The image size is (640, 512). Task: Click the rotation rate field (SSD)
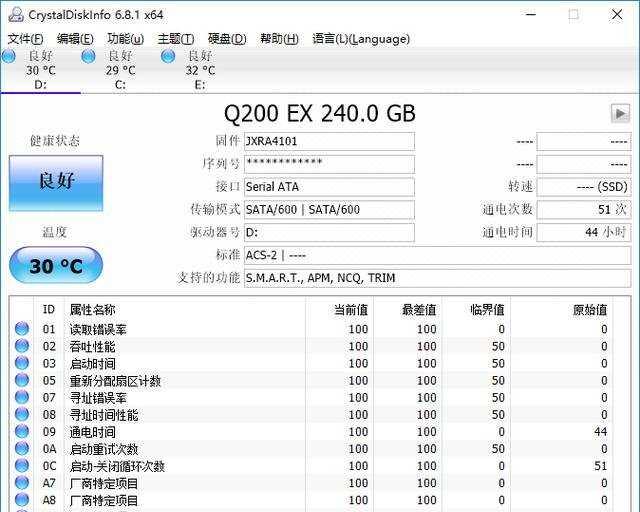click(584, 187)
